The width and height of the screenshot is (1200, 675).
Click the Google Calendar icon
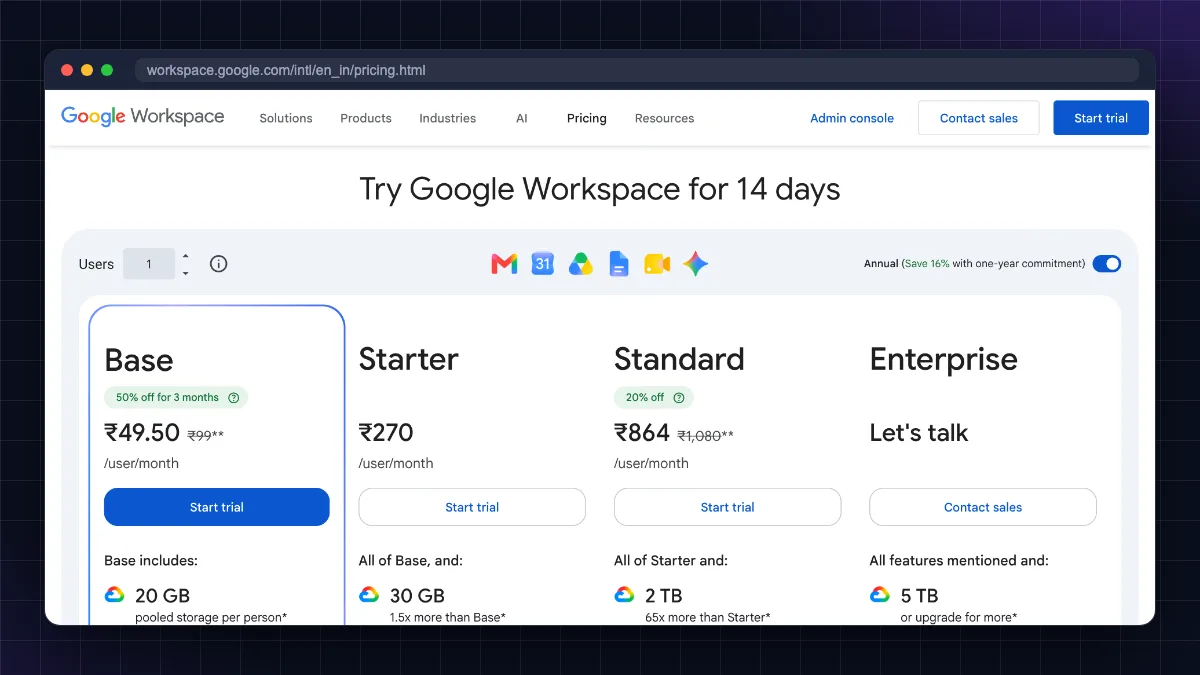point(542,264)
